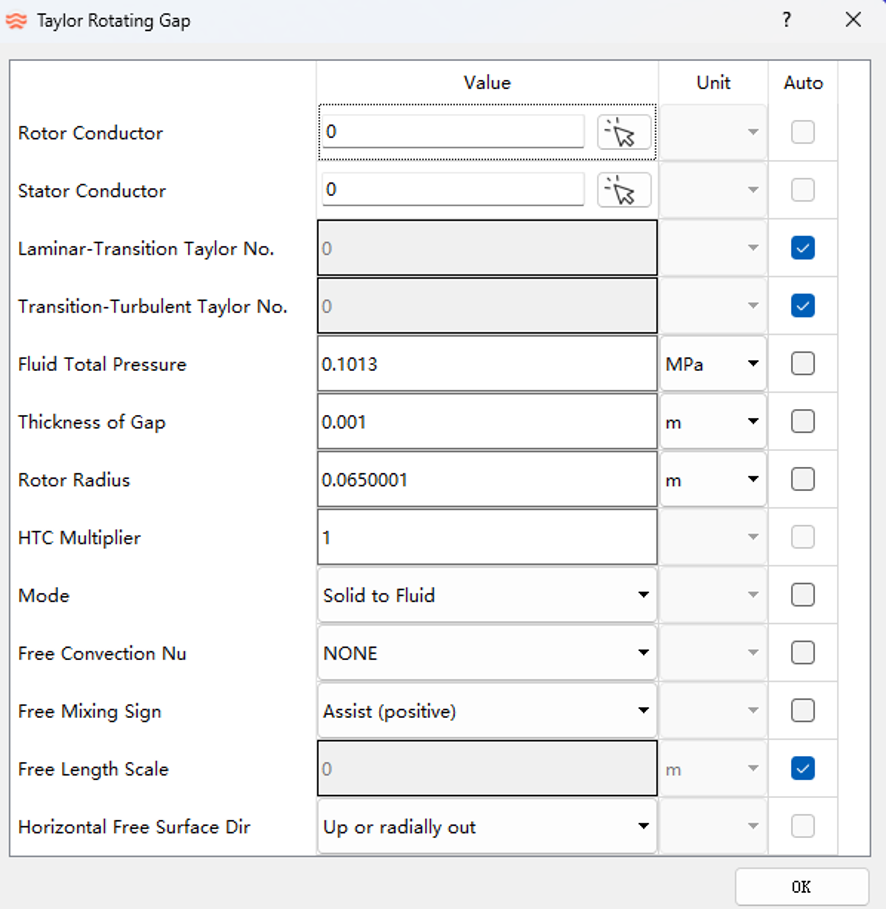Close the Taylor Rotating Gap dialog
Viewport: 886px width, 909px height.
click(x=853, y=20)
